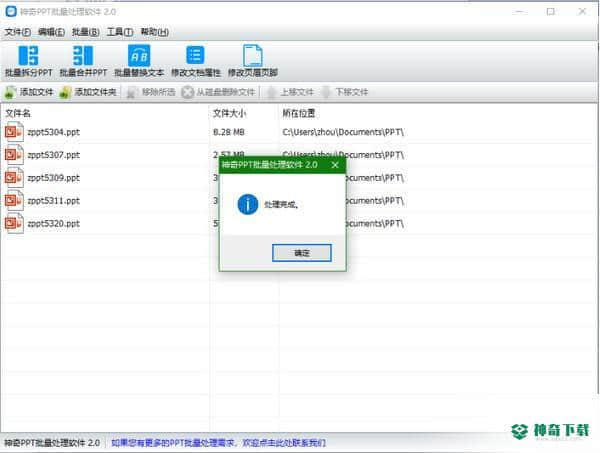Click 移除所选 remove selected button

[x=151, y=92]
